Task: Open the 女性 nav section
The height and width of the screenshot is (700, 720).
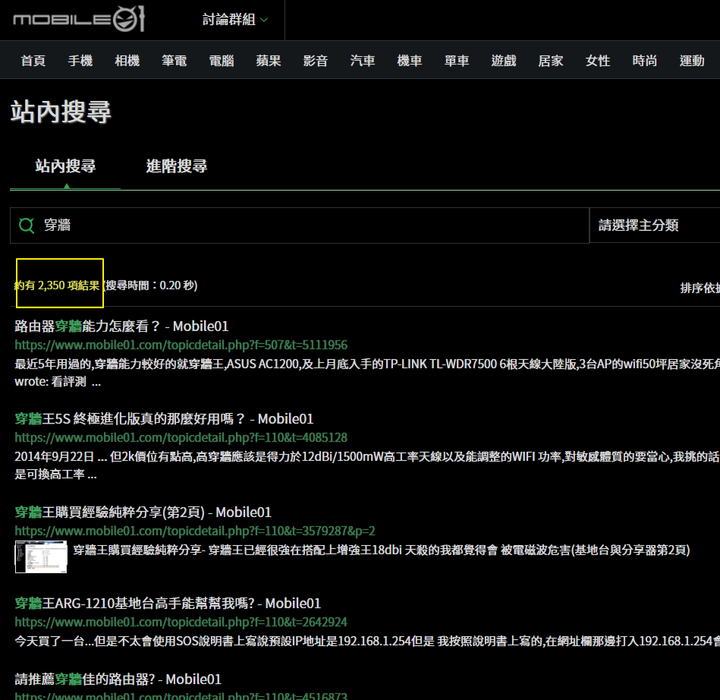Action: coord(598,60)
